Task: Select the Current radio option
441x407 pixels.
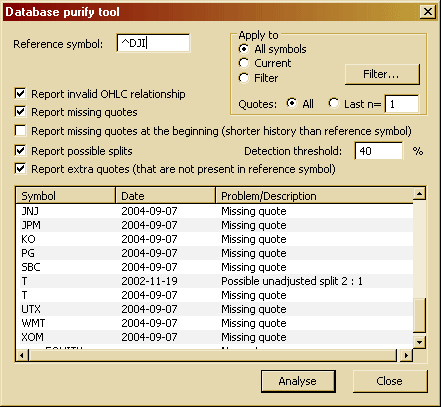Action: point(244,63)
